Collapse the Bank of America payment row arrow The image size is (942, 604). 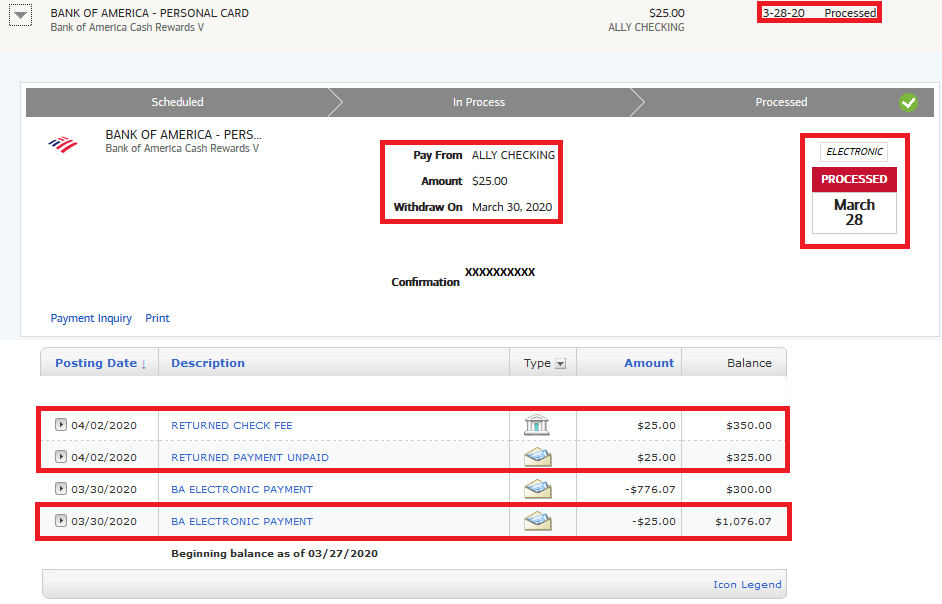click(20, 15)
